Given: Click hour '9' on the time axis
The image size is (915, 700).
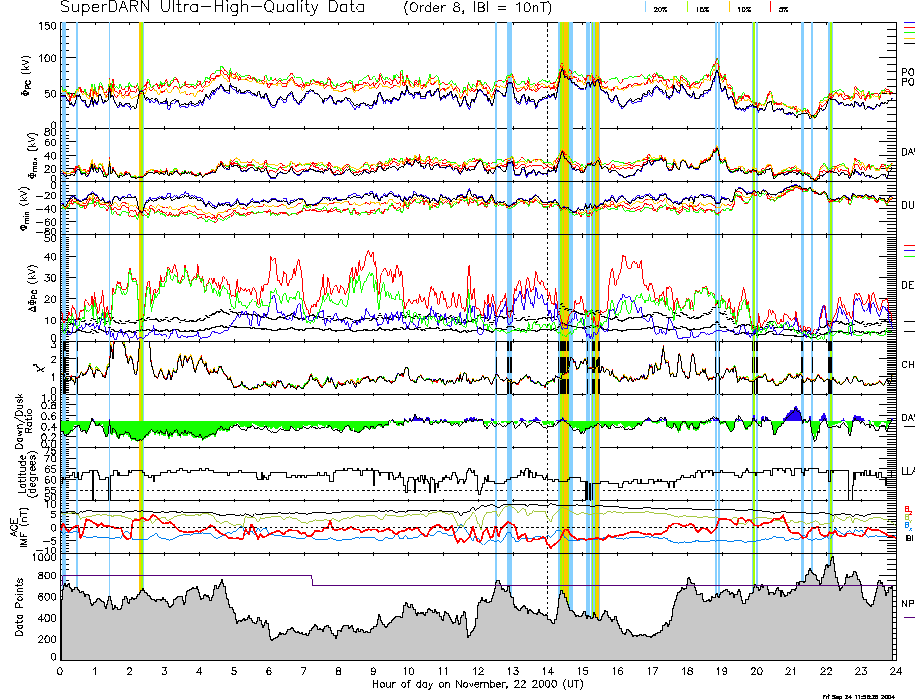Looking at the screenshot, I should (x=373, y=671).
